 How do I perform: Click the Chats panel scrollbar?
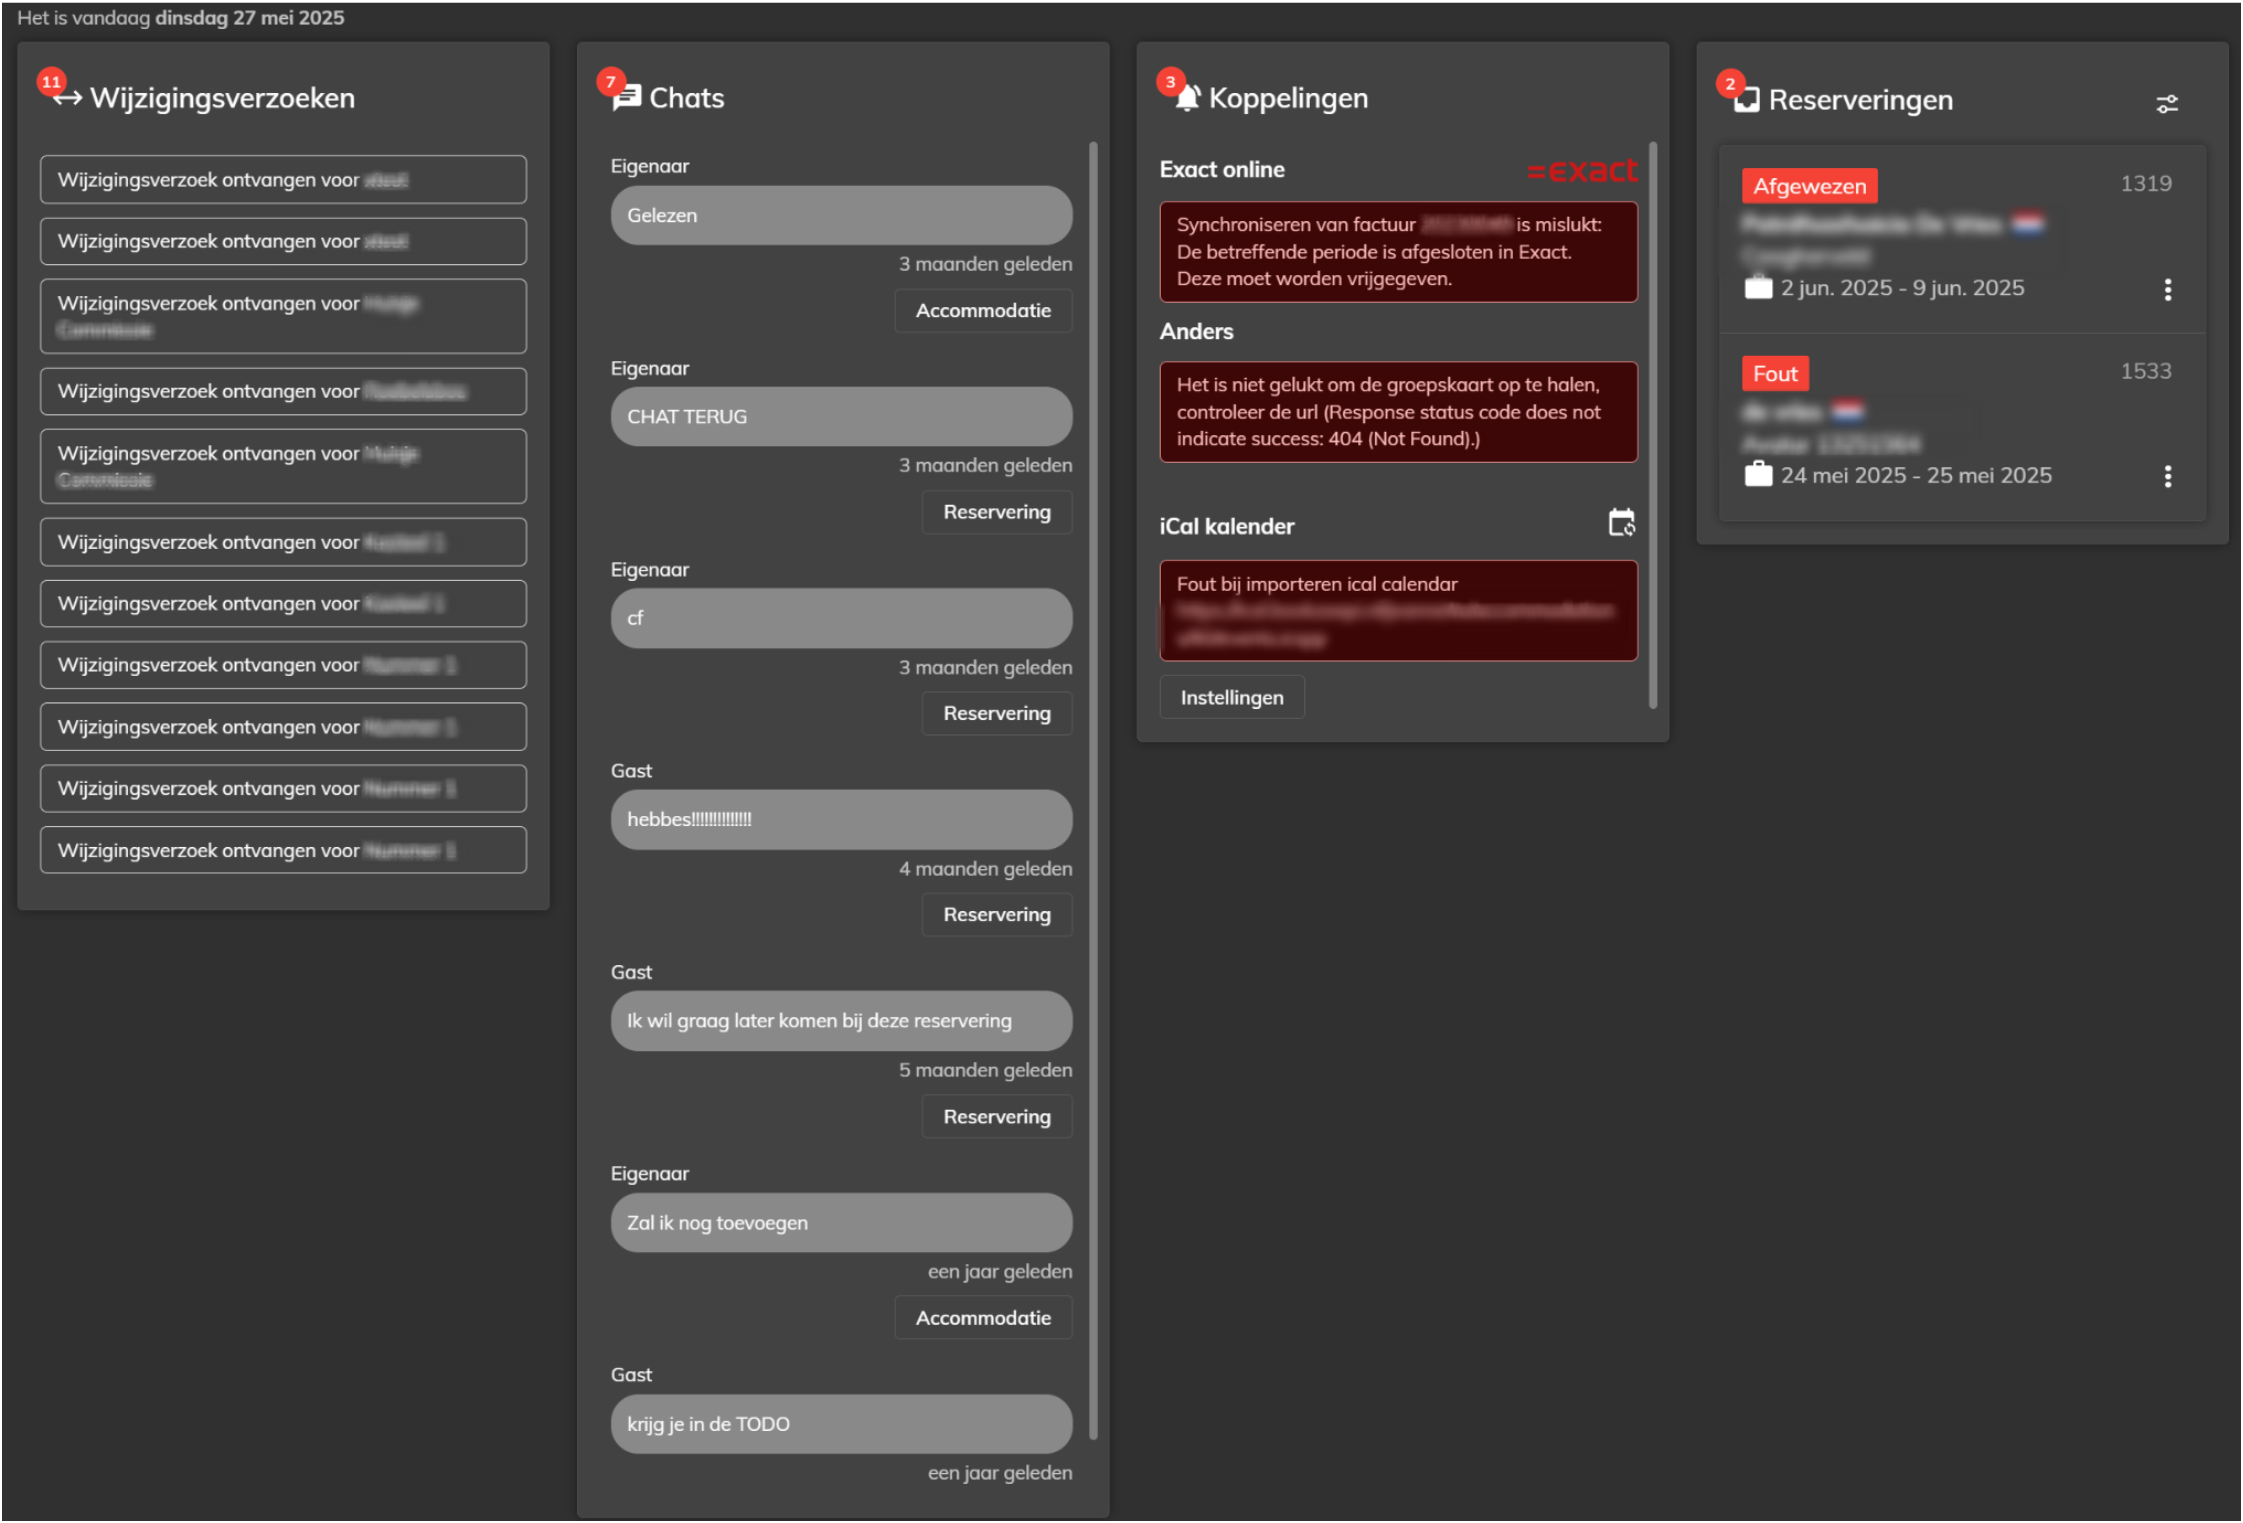tap(1093, 790)
